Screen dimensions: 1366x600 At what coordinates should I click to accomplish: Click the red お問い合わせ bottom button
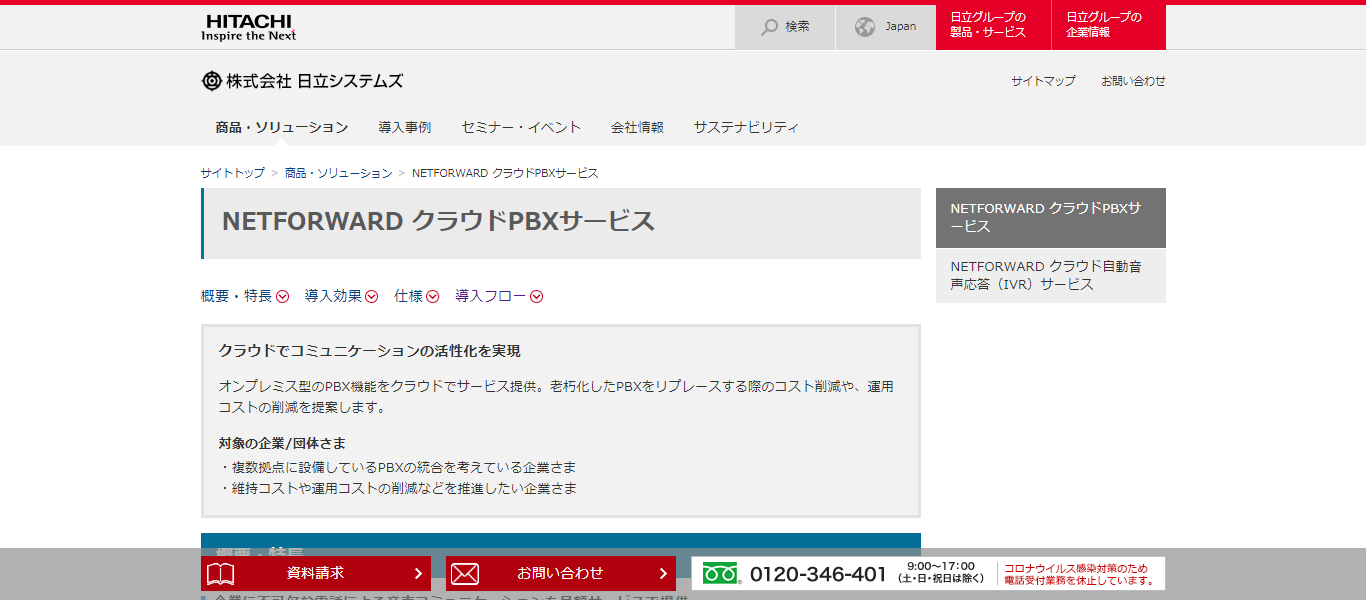pos(561,574)
